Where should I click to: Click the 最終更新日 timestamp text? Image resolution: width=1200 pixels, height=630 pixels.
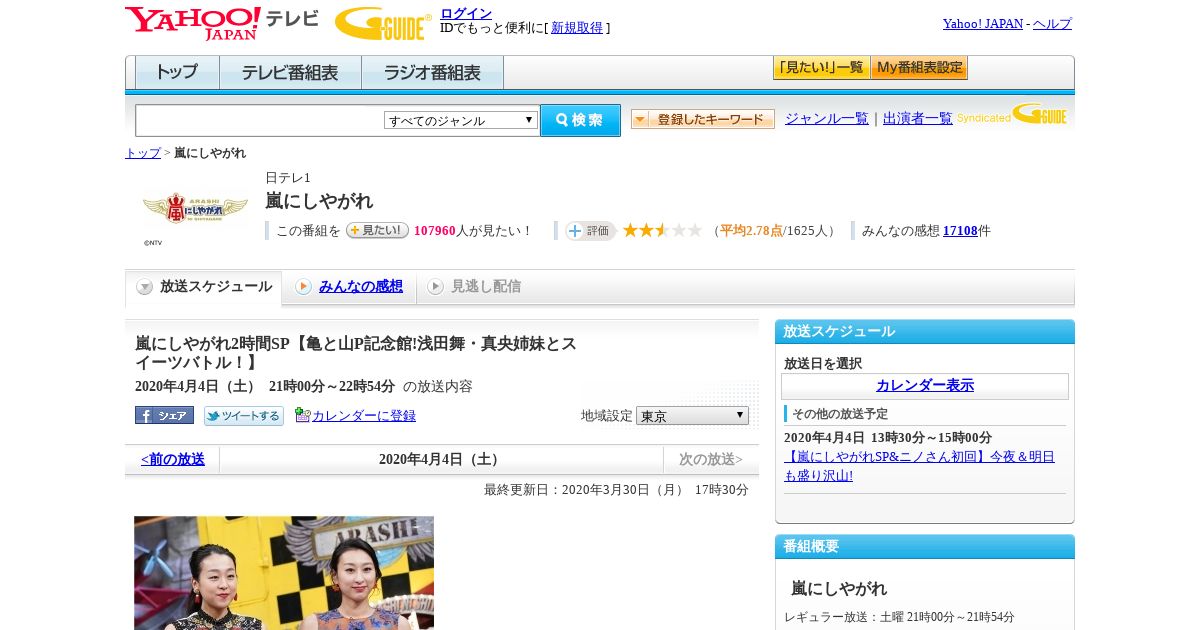tap(616, 490)
